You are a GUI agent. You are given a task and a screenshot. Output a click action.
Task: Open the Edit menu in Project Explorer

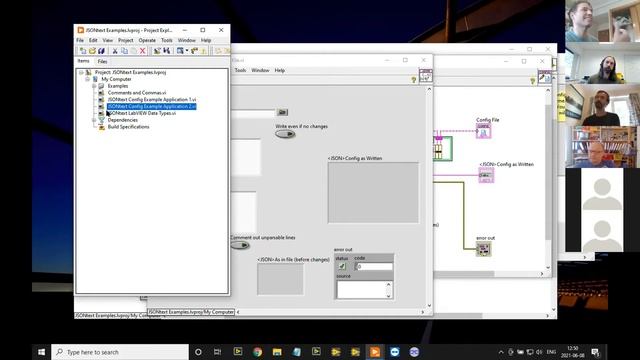93,40
